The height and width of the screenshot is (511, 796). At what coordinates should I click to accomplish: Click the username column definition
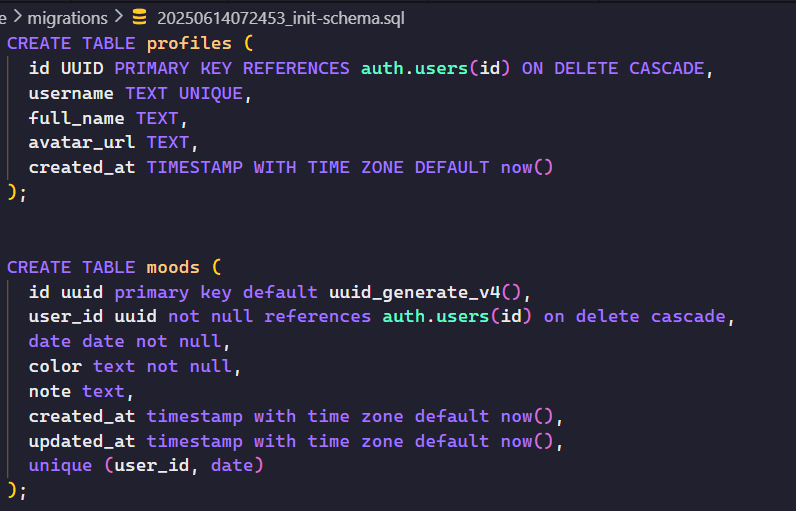(x=140, y=93)
